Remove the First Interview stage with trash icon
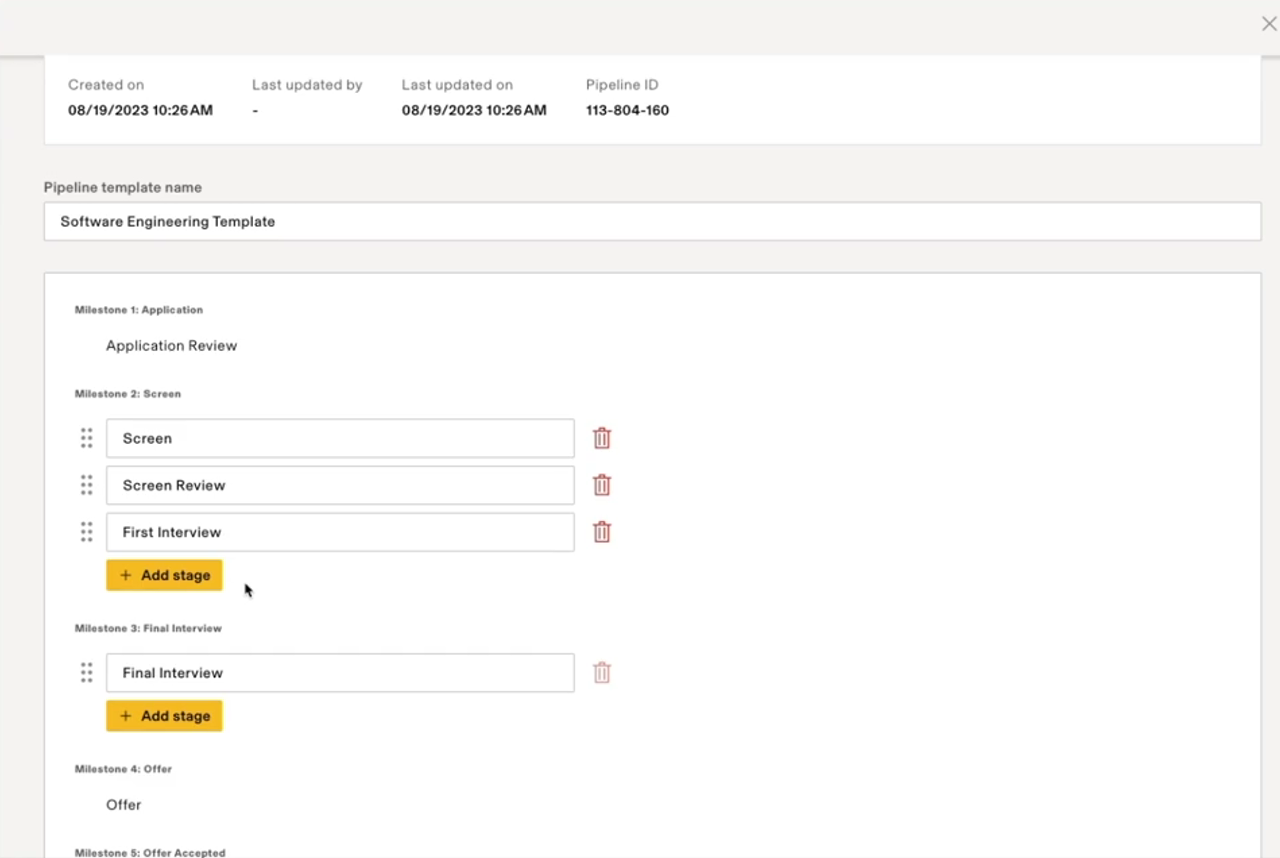The image size is (1280, 858). pyautogui.click(x=602, y=532)
